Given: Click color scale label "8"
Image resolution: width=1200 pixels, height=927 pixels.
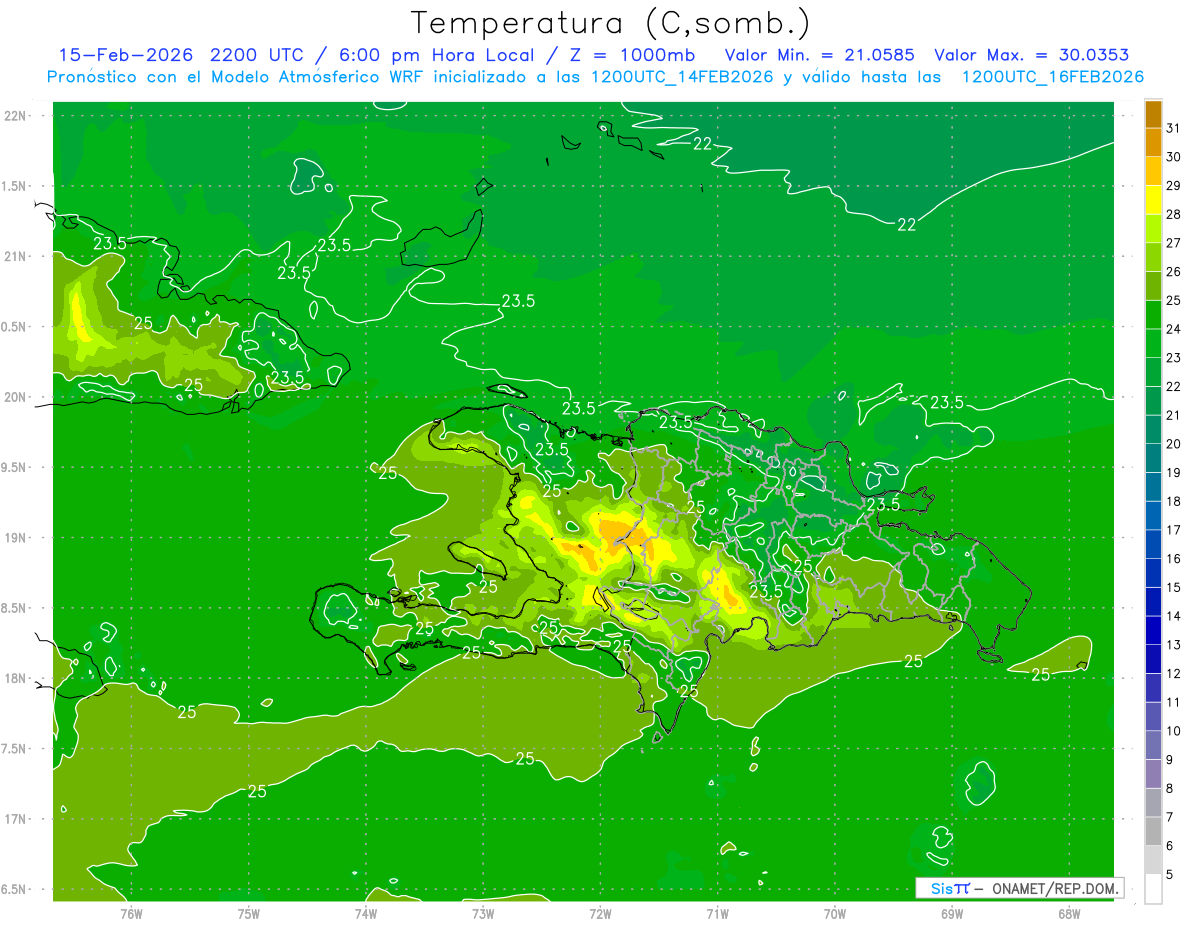Looking at the screenshot, I should click(x=1169, y=789).
